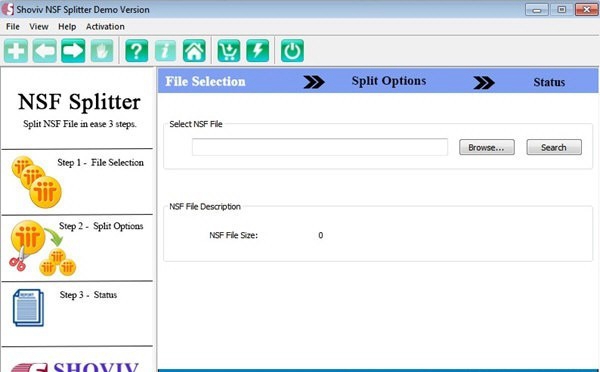
Task: Click the NSF file size value 0
Action: click(x=321, y=235)
